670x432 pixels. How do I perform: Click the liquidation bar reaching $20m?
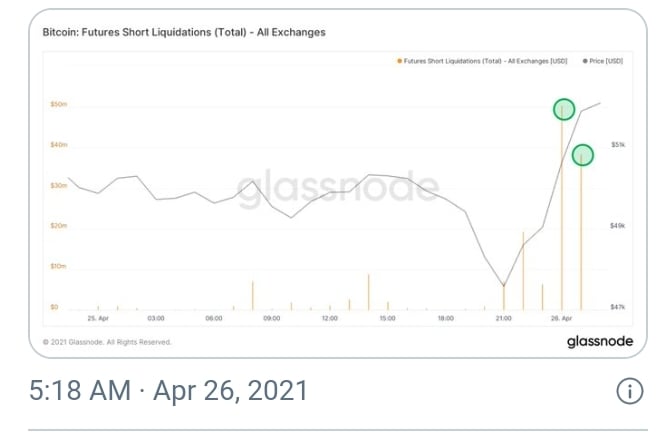pyautogui.click(x=523, y=270)
